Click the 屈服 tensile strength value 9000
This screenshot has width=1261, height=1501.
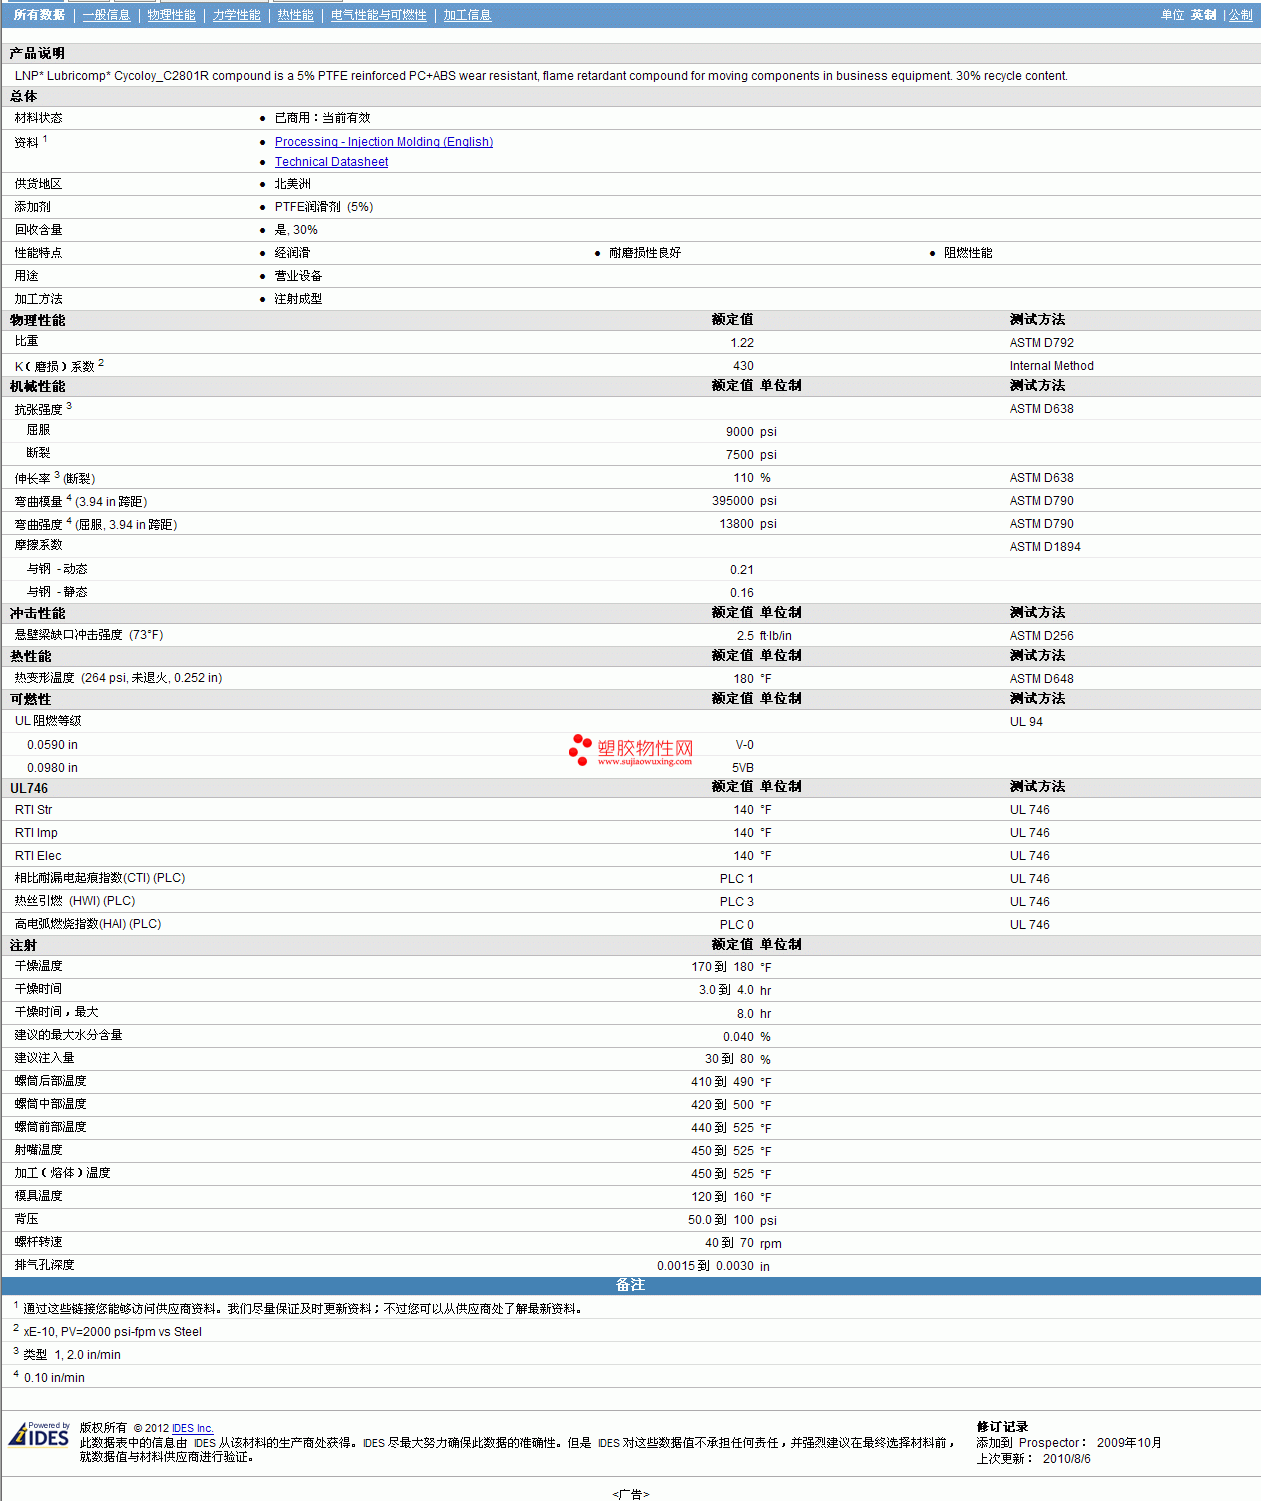[740, 432]
